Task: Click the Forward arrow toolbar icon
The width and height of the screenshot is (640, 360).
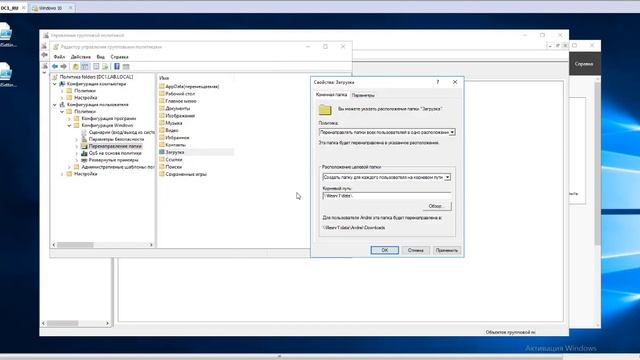Action: click(x=64, y=67)
